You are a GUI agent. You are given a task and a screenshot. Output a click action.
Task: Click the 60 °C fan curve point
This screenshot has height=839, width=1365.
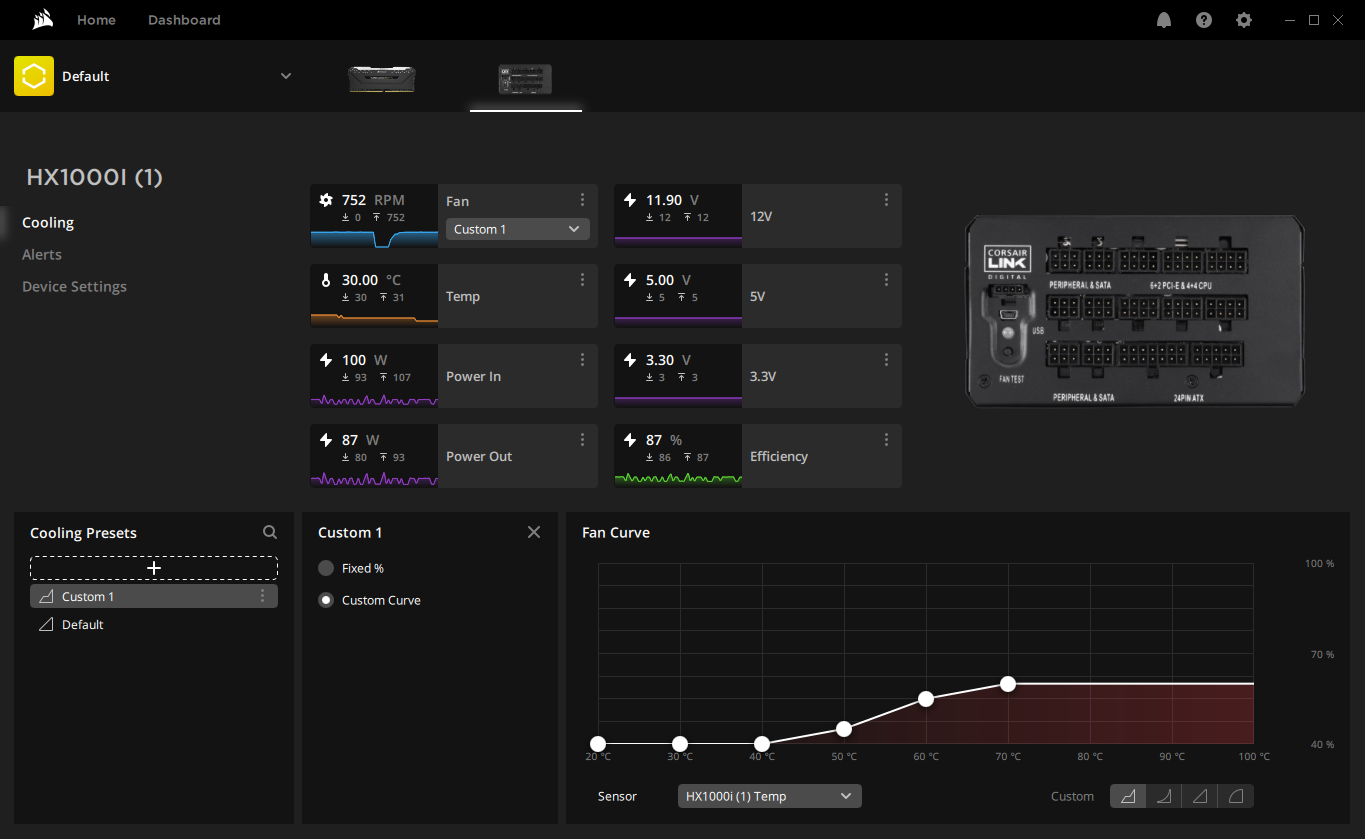pos(926,699)
